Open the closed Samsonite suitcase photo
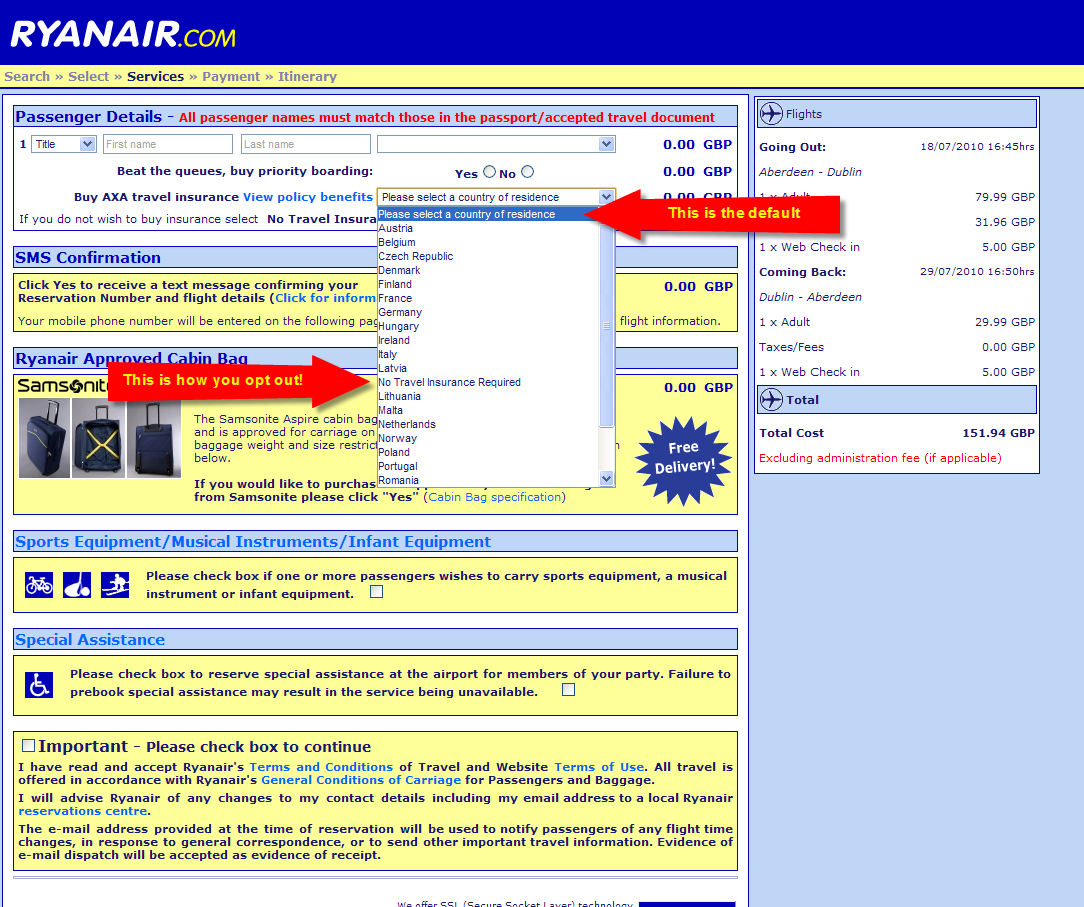This screenshot has height=907, width=1084. point(44,439)
